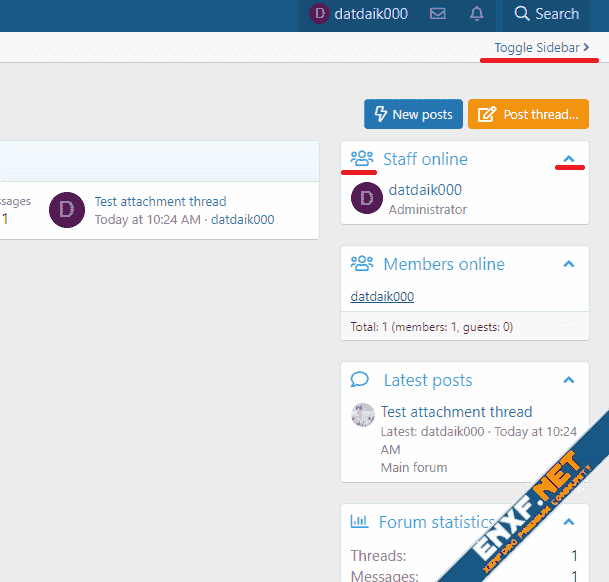Viewport: 609px width, 582px height.
Task: Click the Staff online people icon
Action: (361, 158)
